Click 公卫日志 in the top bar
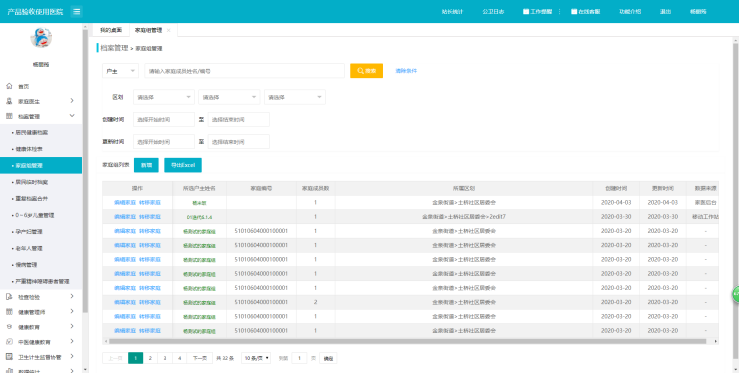 493,12
